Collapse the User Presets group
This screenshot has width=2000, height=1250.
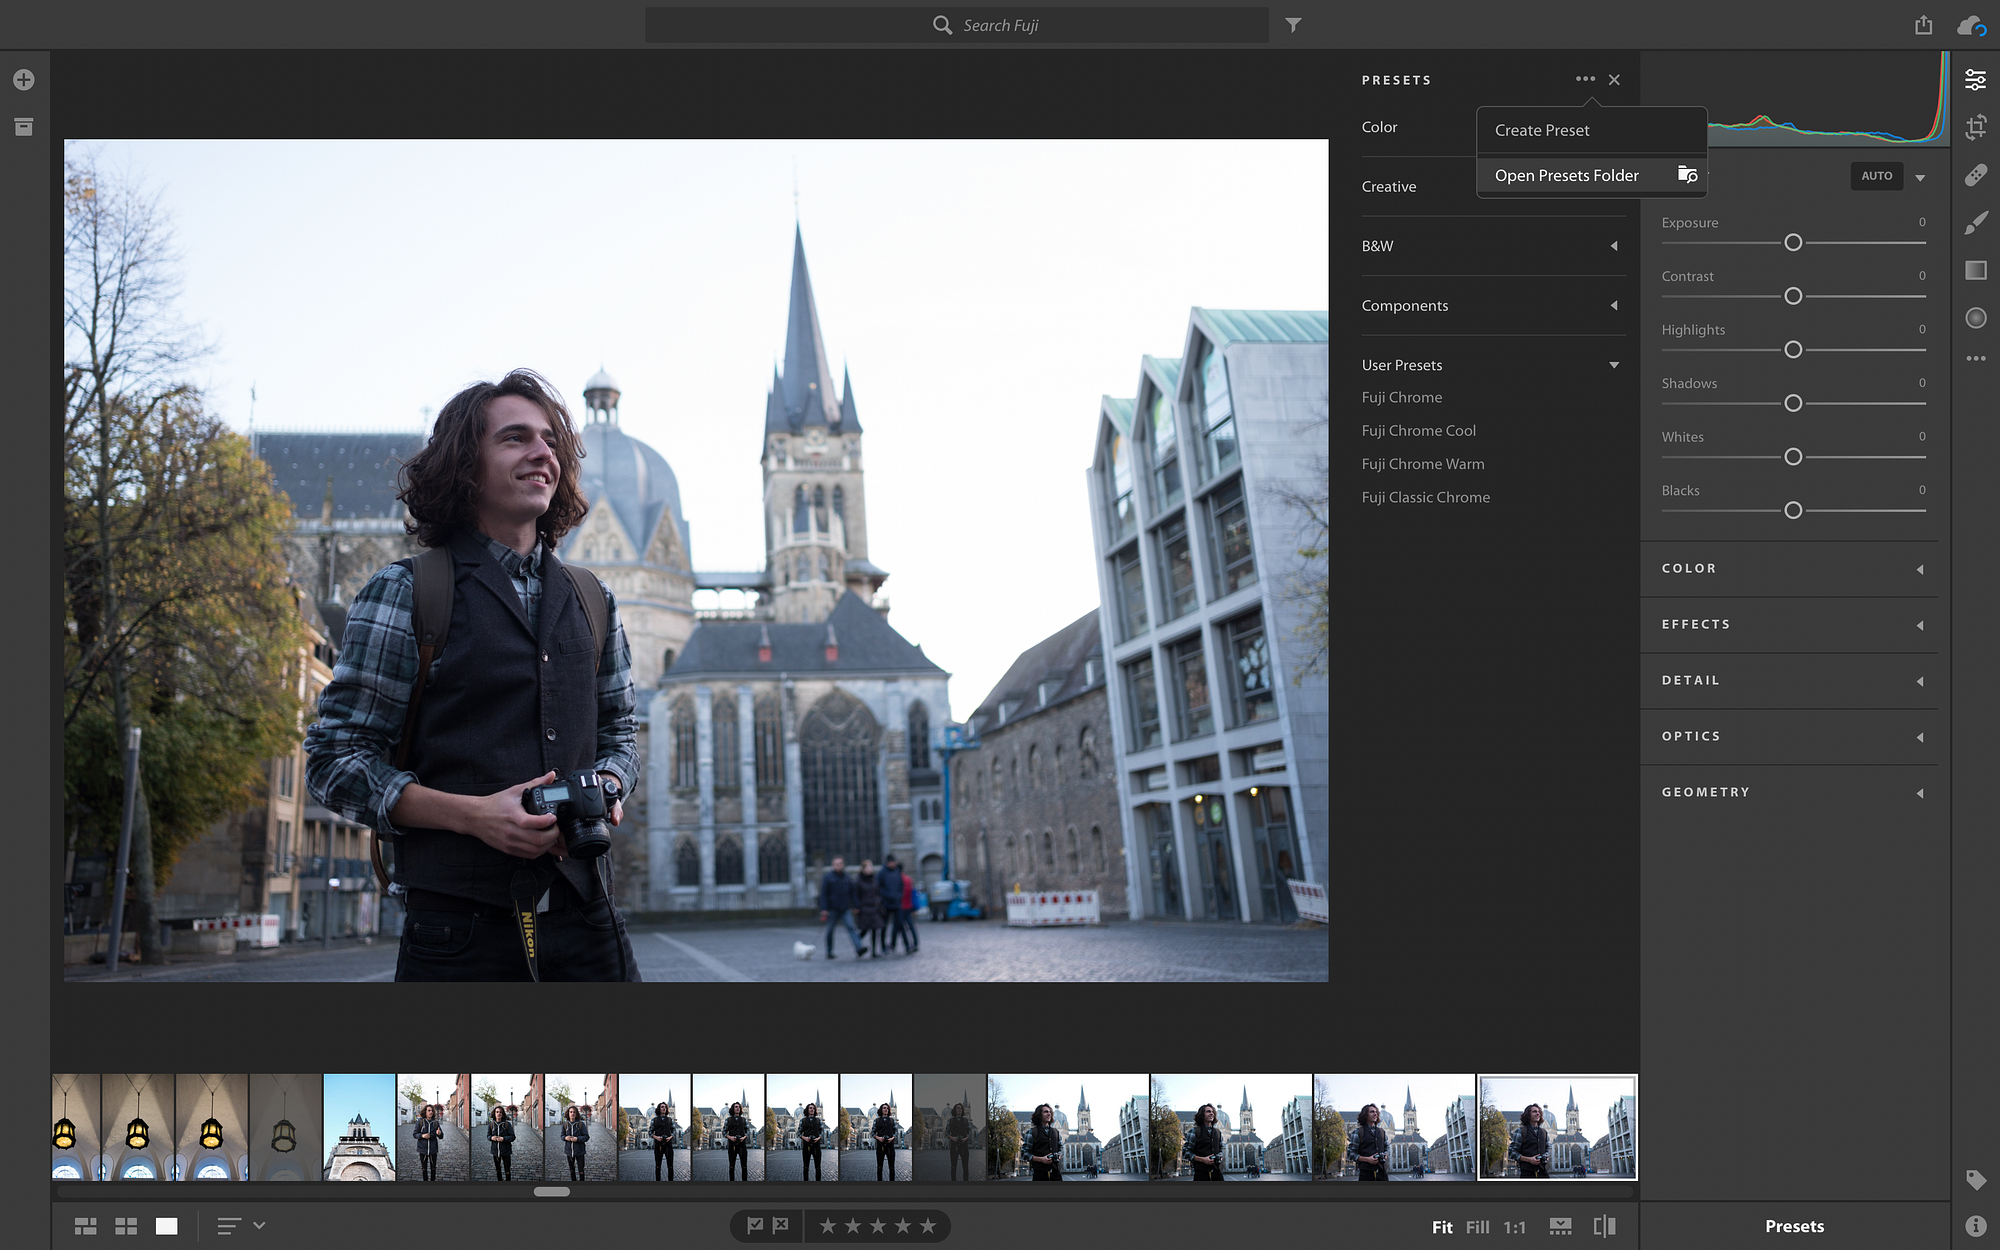1613,365
